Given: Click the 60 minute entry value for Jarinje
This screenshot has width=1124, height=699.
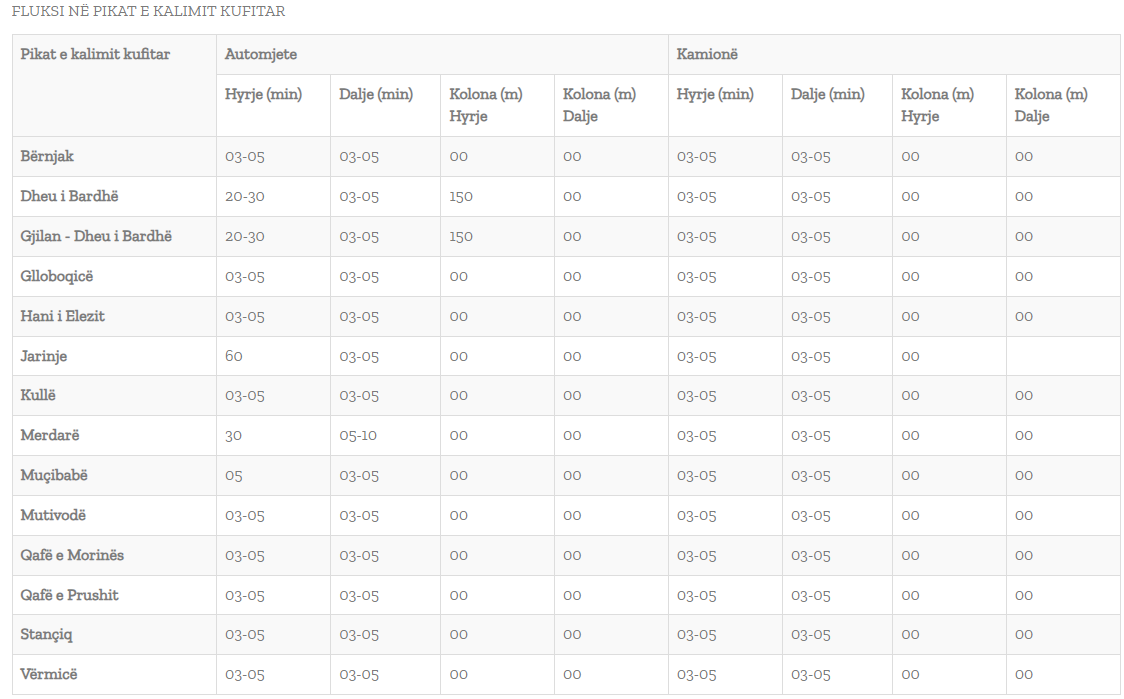Looking at the screenshot, I should click(x=234, y=356).
